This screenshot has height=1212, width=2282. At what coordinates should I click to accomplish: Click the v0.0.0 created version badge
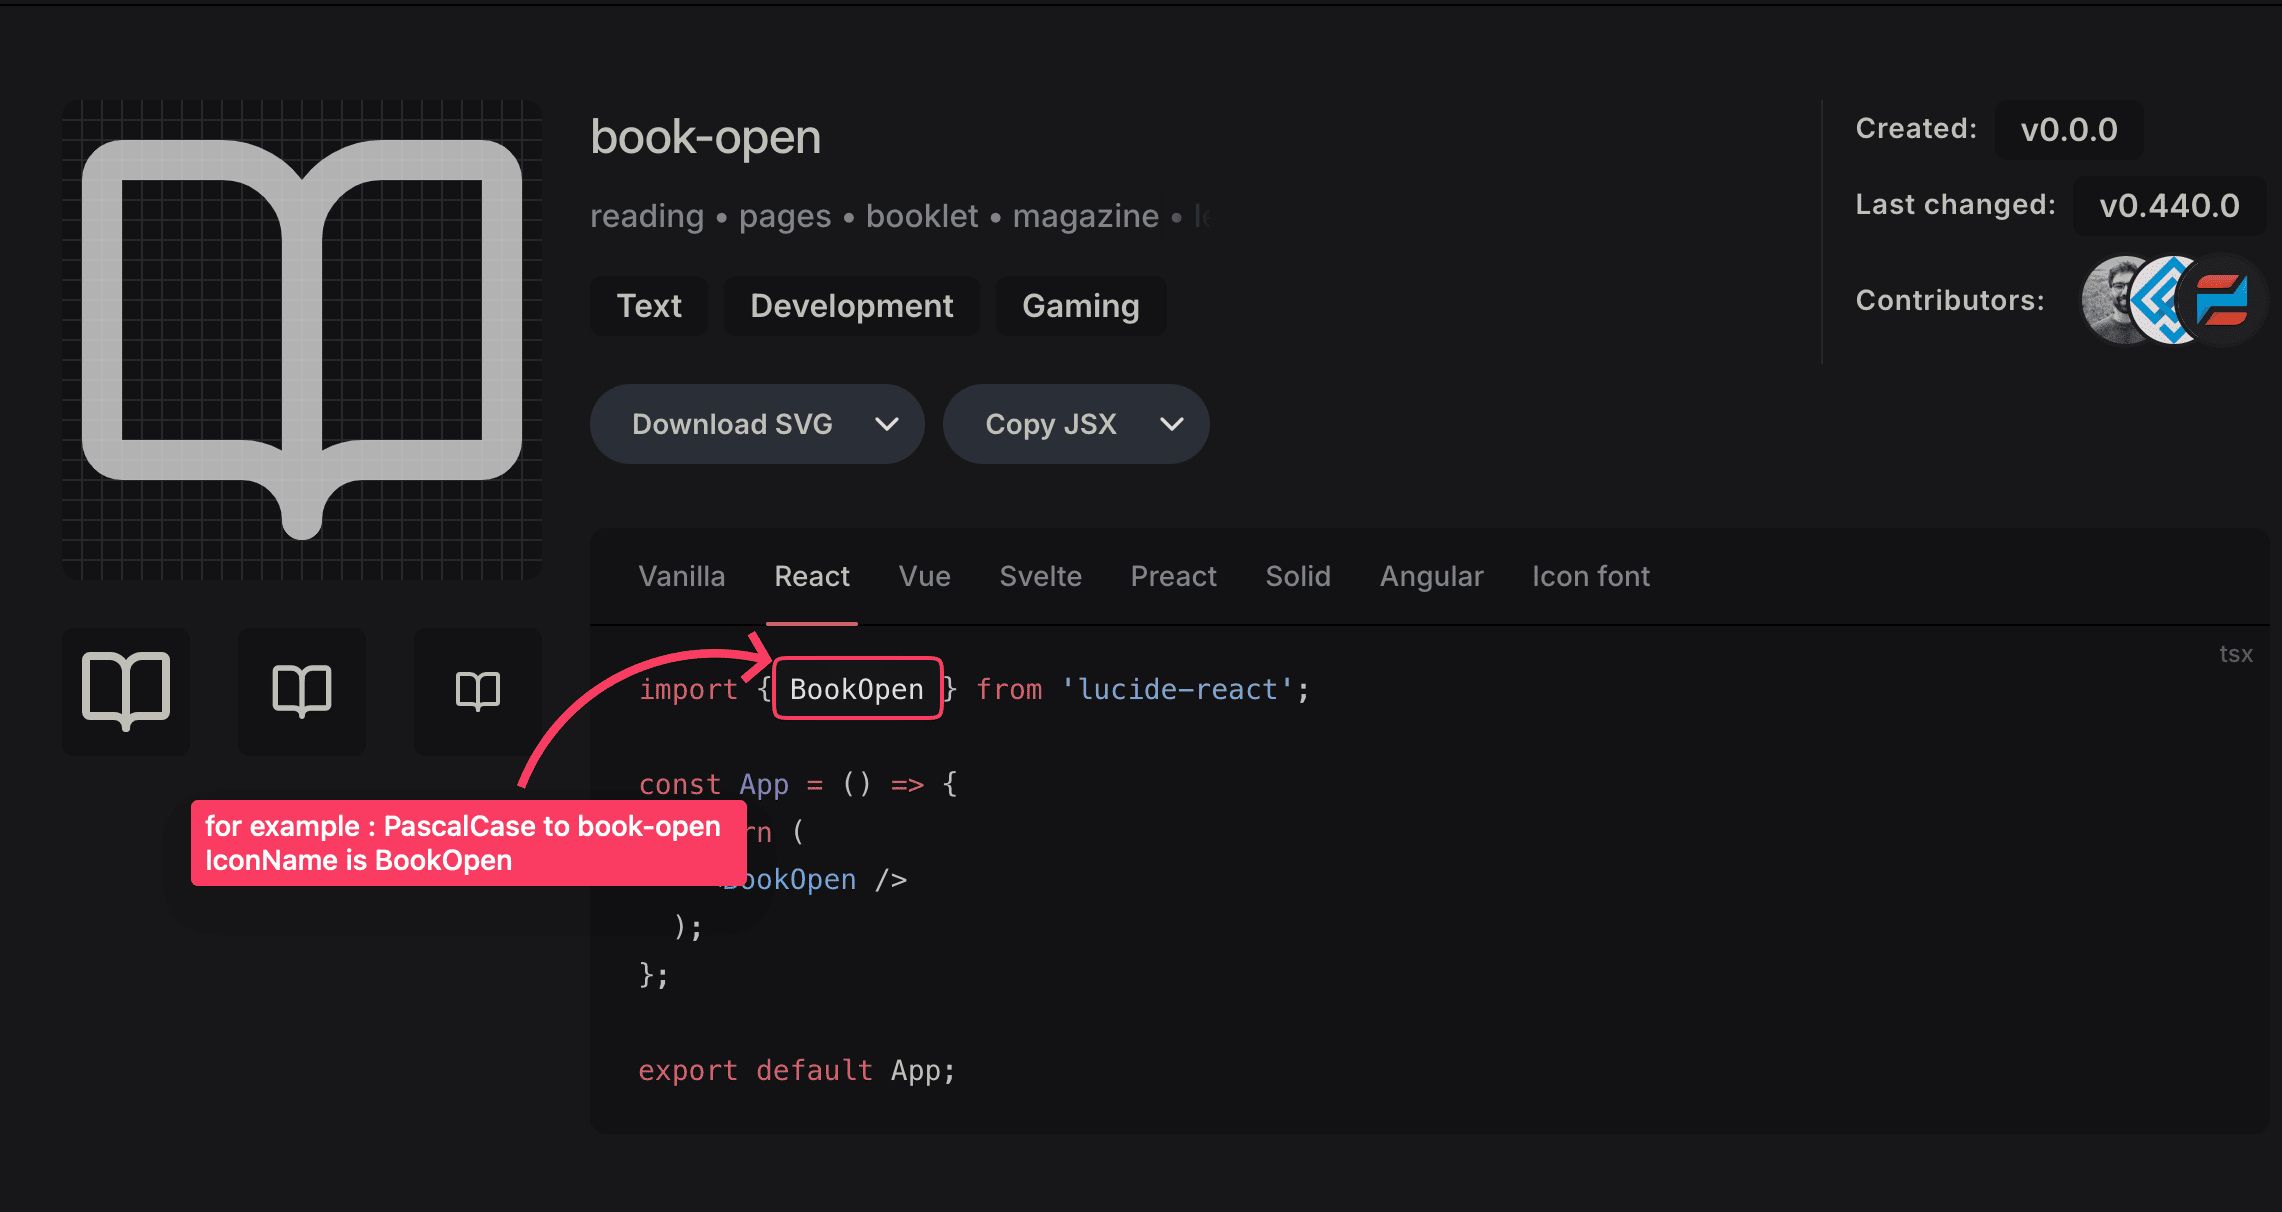(x=2068, y=129)
